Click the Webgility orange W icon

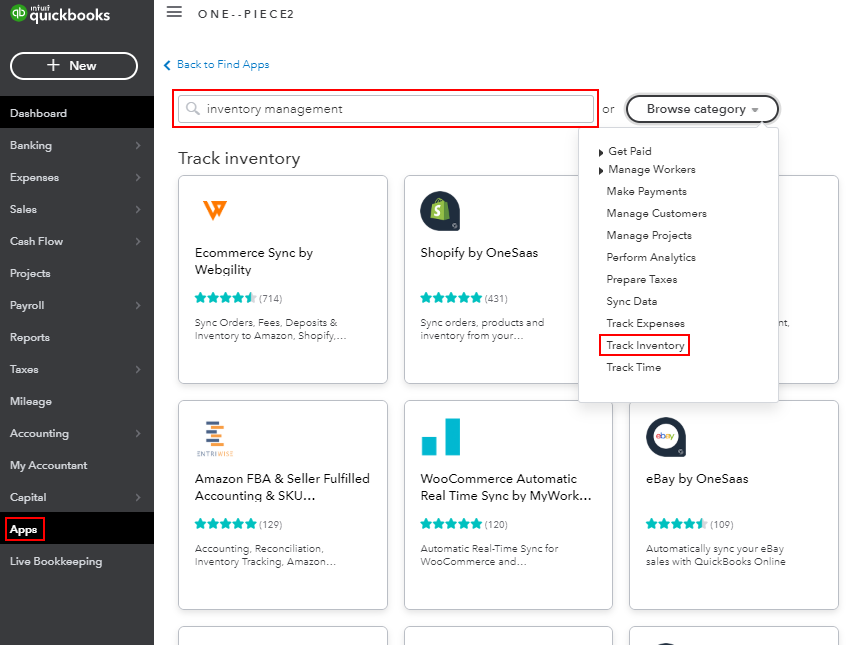coord(213,211)
